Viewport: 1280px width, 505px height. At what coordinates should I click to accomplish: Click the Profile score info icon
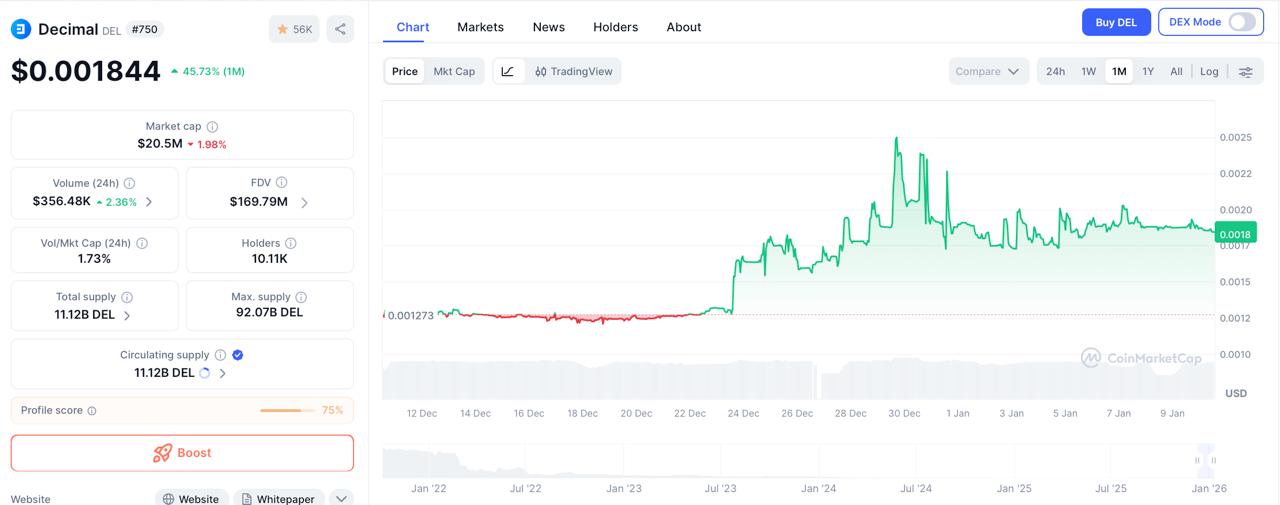click(92, 411)
